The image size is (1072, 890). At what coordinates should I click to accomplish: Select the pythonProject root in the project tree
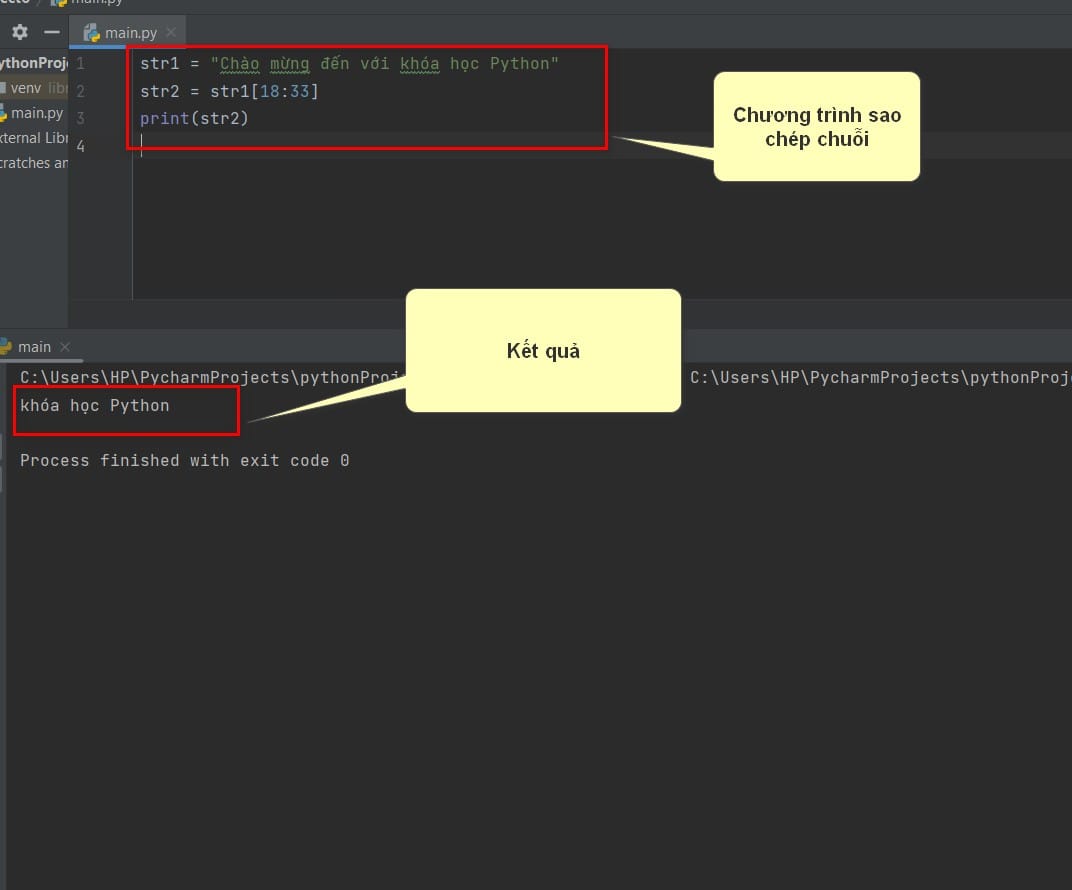pos(33,63)
